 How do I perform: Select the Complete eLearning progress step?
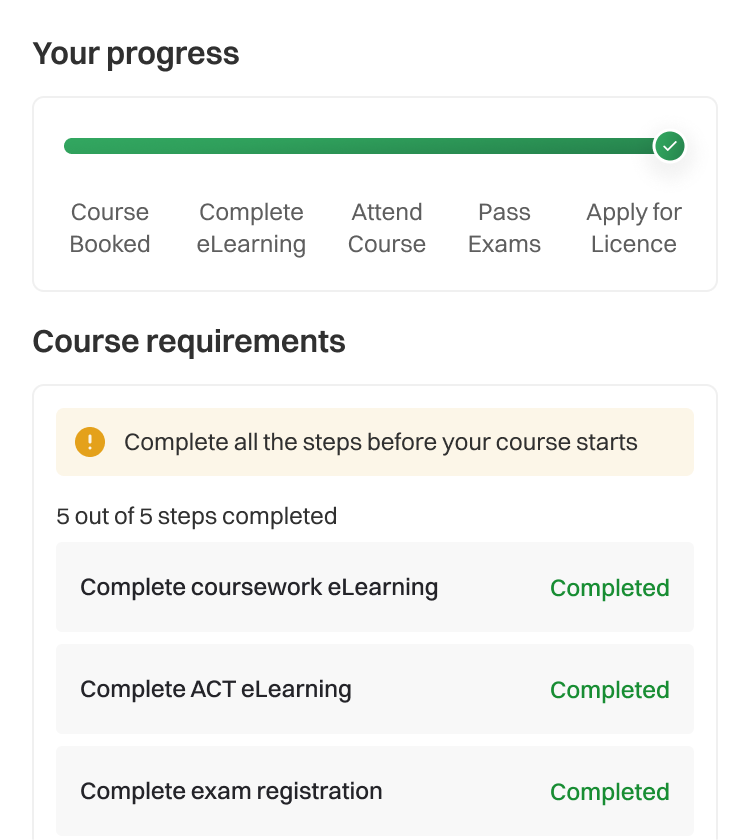click(x=251, y=228)
